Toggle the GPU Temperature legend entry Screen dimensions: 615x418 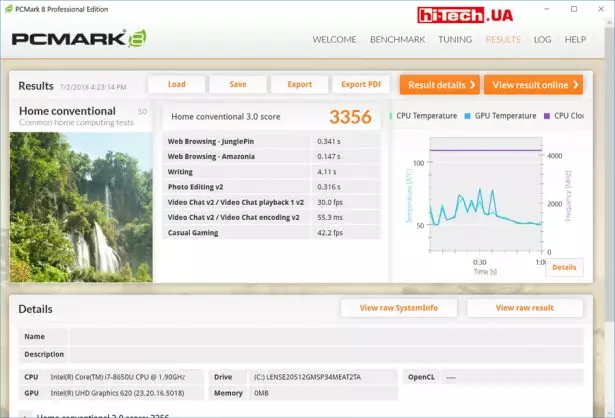click(503, 116)
